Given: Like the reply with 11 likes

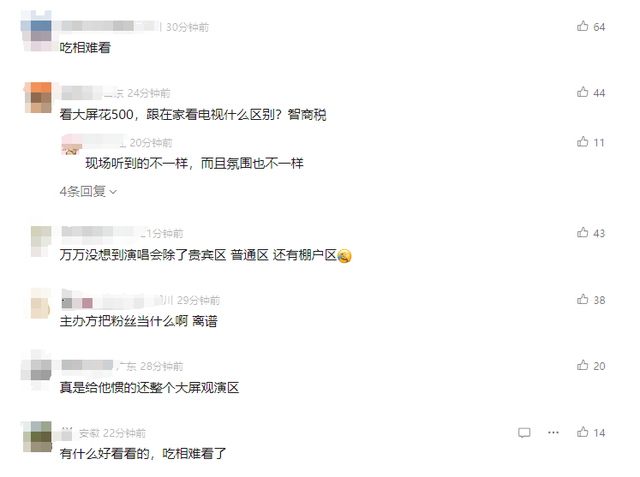Looking at the screenshot, I should coord(582,142).
